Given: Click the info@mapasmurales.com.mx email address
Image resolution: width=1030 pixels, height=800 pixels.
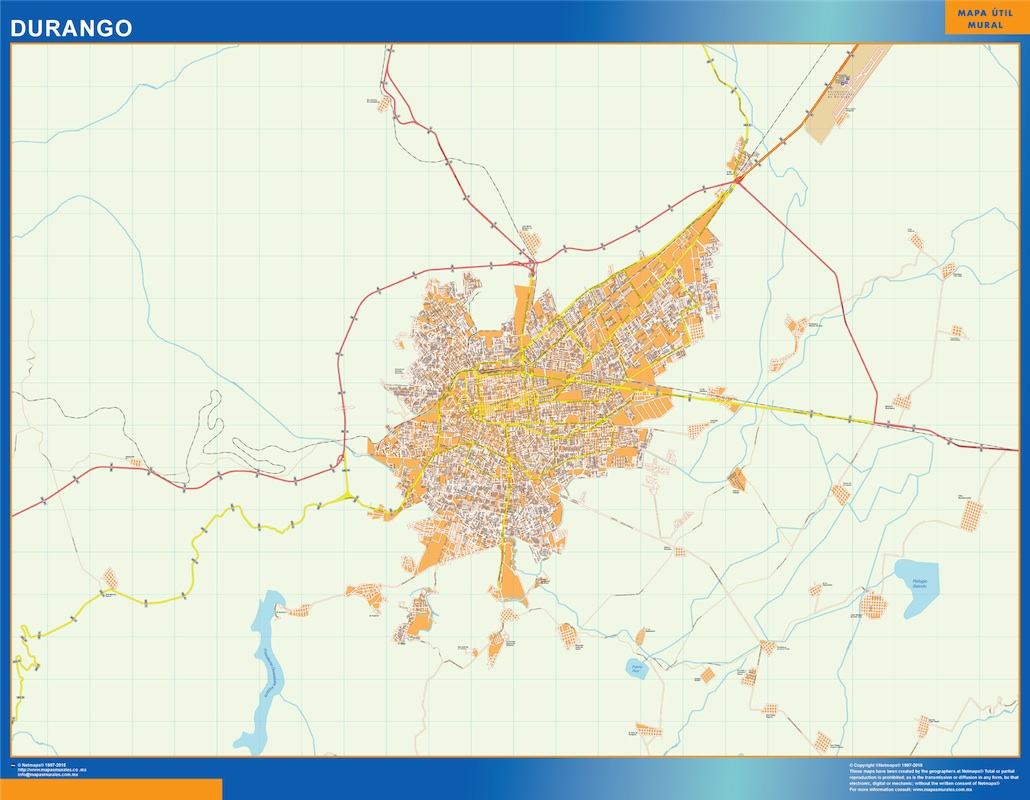Looking at the screenshot, I should point(48,774).
